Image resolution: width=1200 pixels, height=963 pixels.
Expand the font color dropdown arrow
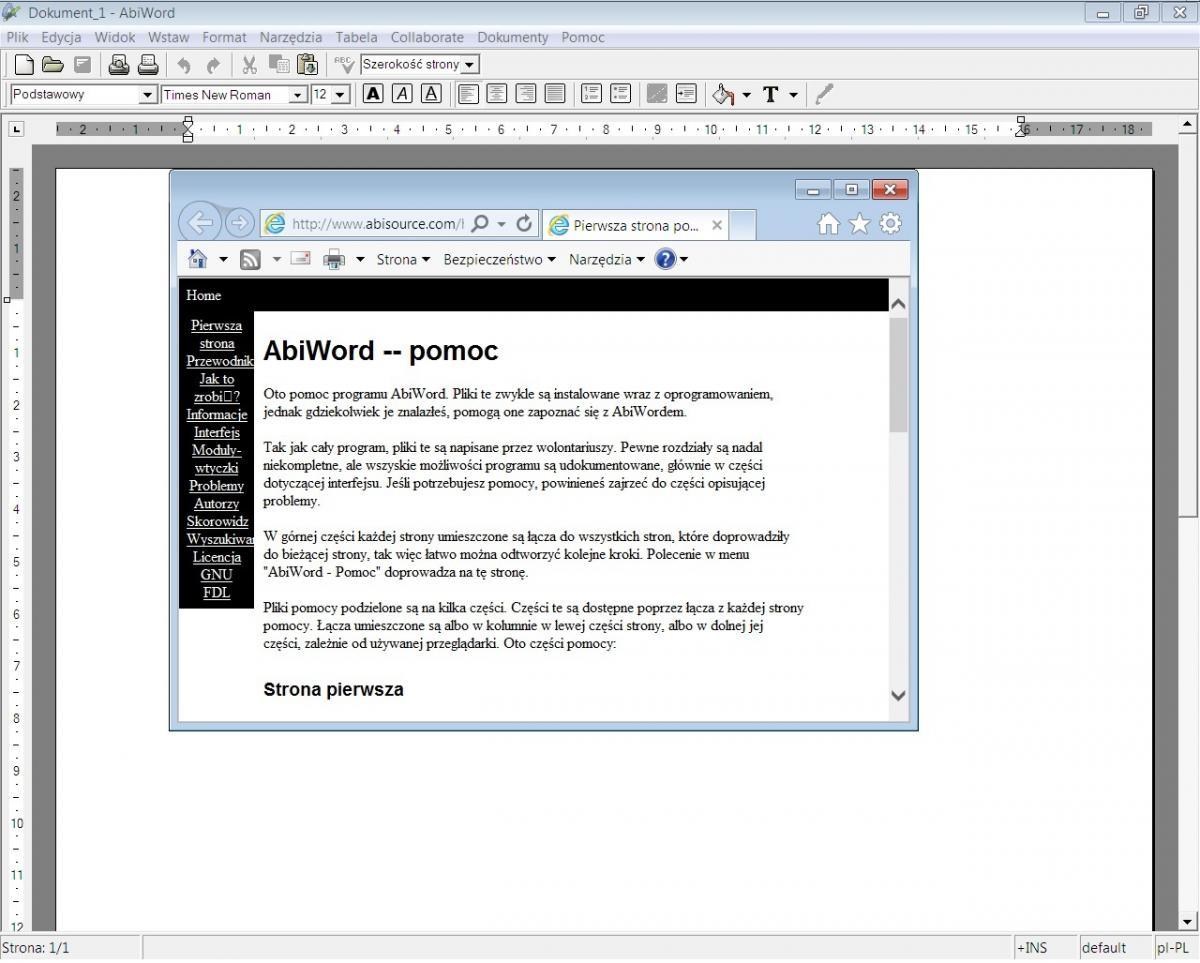click(x=793, y=95)
